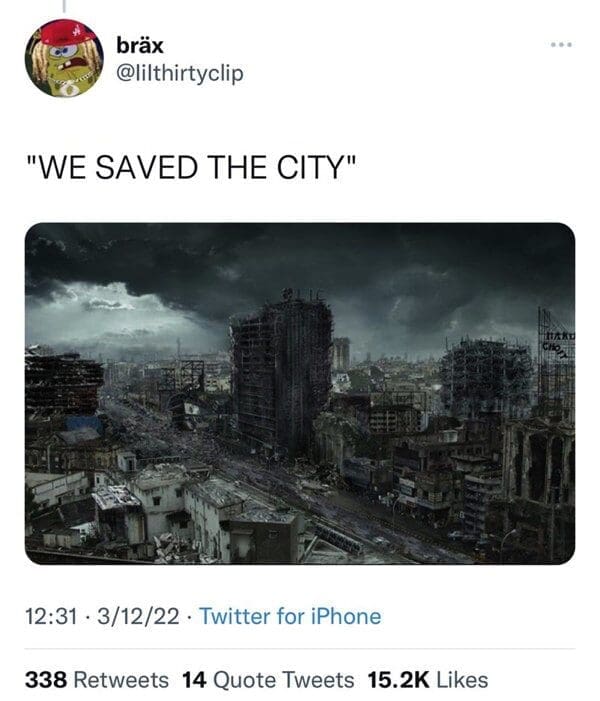600x701 pixels.
Task: View the 15.2K Likes list
Action: pyautogui.click(x=427, y=680)
